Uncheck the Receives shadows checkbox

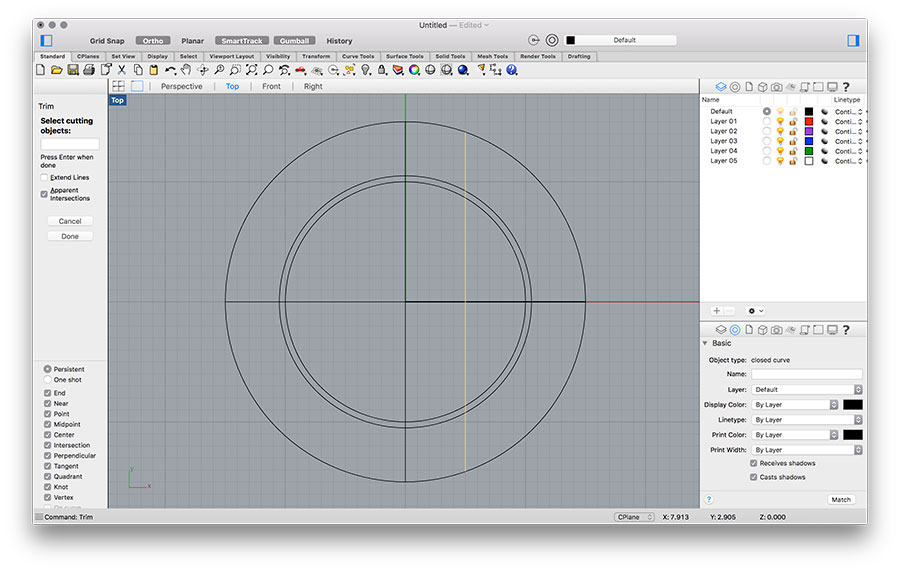tap(753, 463)
